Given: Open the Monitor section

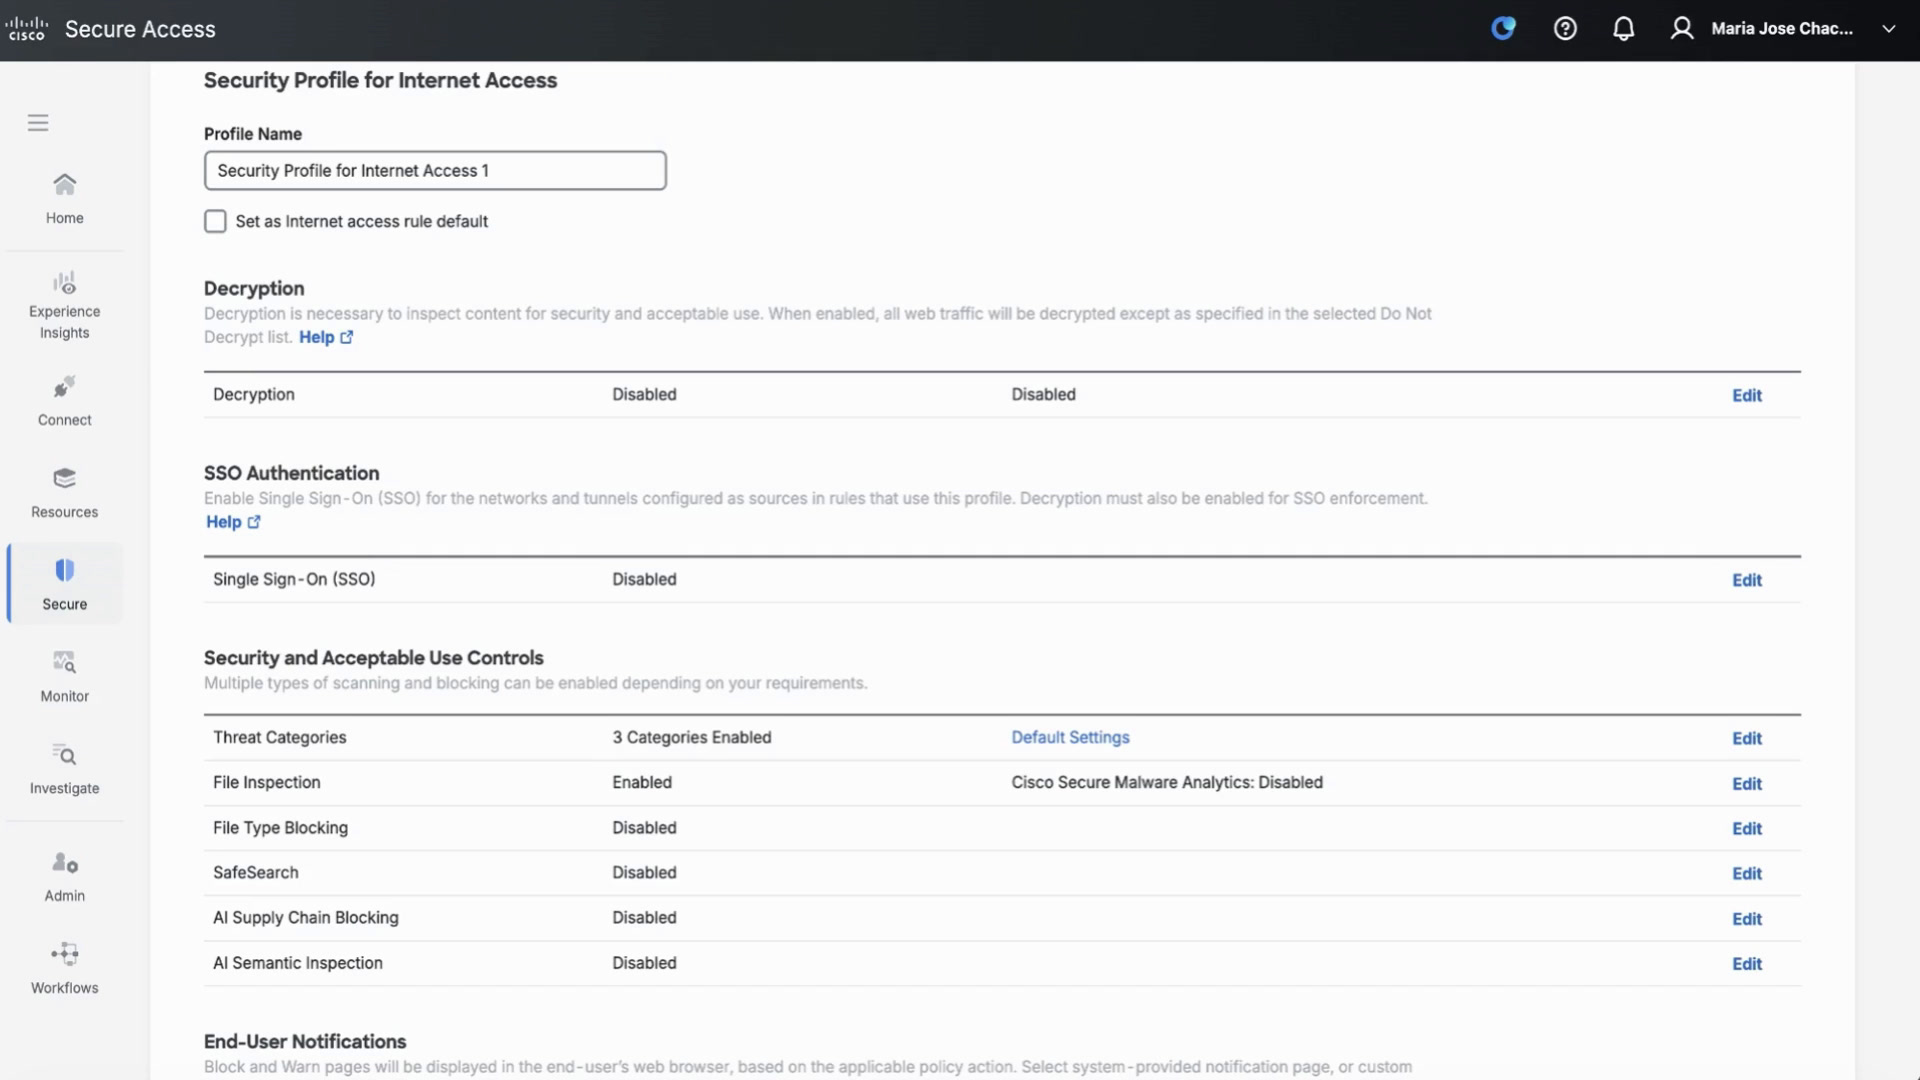Looking at the screenshot, I should pyautogui.click(x=64, y=677).
